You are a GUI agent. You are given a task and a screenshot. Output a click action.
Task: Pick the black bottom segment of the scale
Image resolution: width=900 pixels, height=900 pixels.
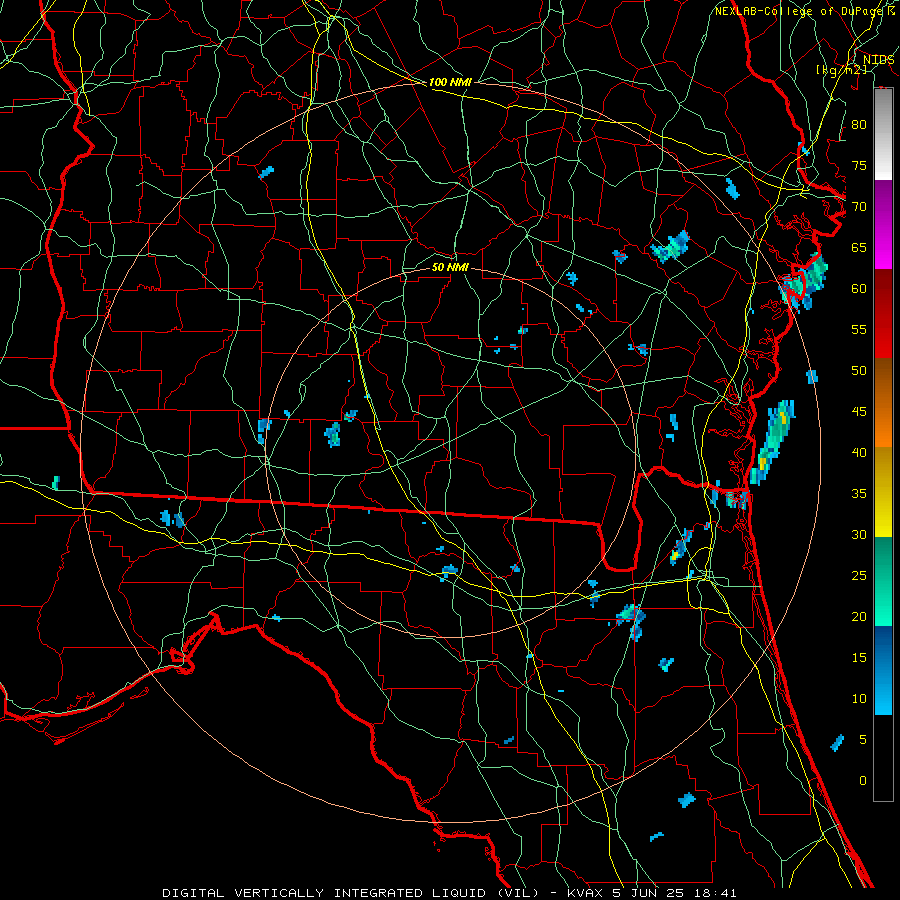tap(883, 758)
